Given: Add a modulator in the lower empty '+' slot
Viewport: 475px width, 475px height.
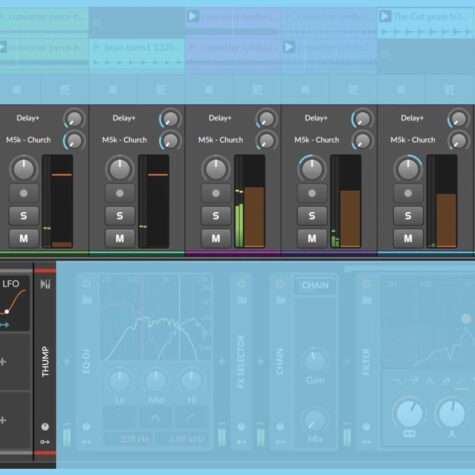Looking at the screenshot, I should (x=3, y=420).
